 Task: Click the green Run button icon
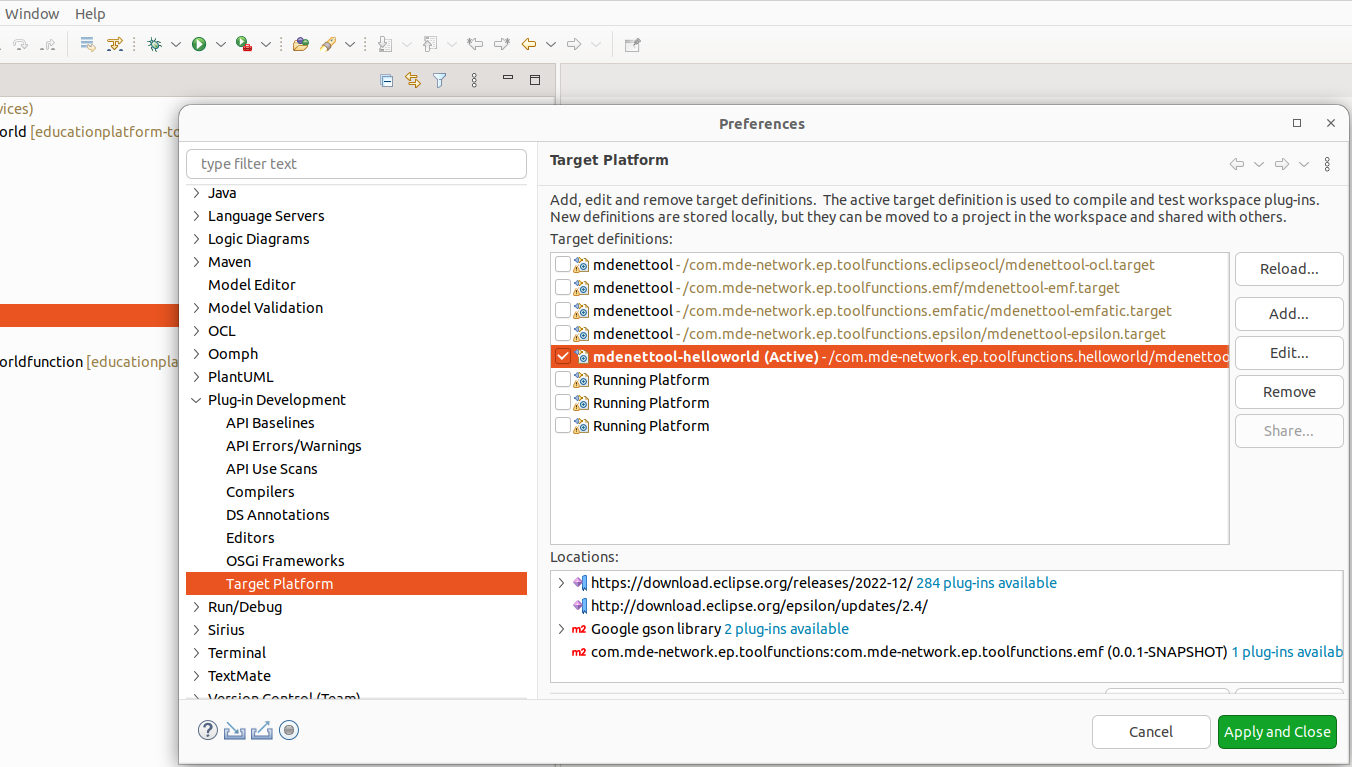pyautogui.click(x=199, y=44)
